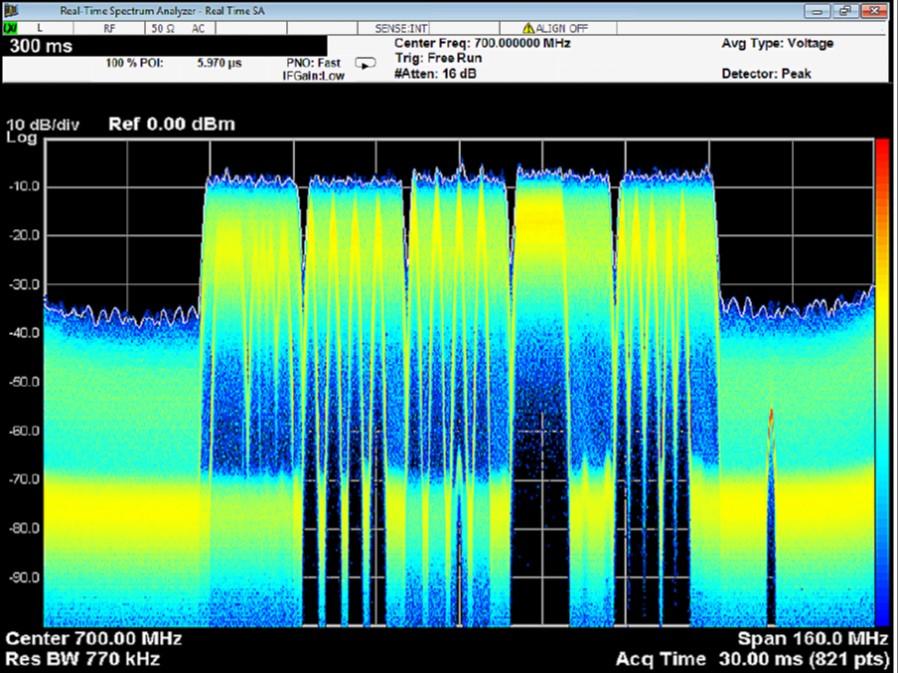Screen dimensions: 898x673
Task: Click the persistence color scale bar
Action: (882, 382)
